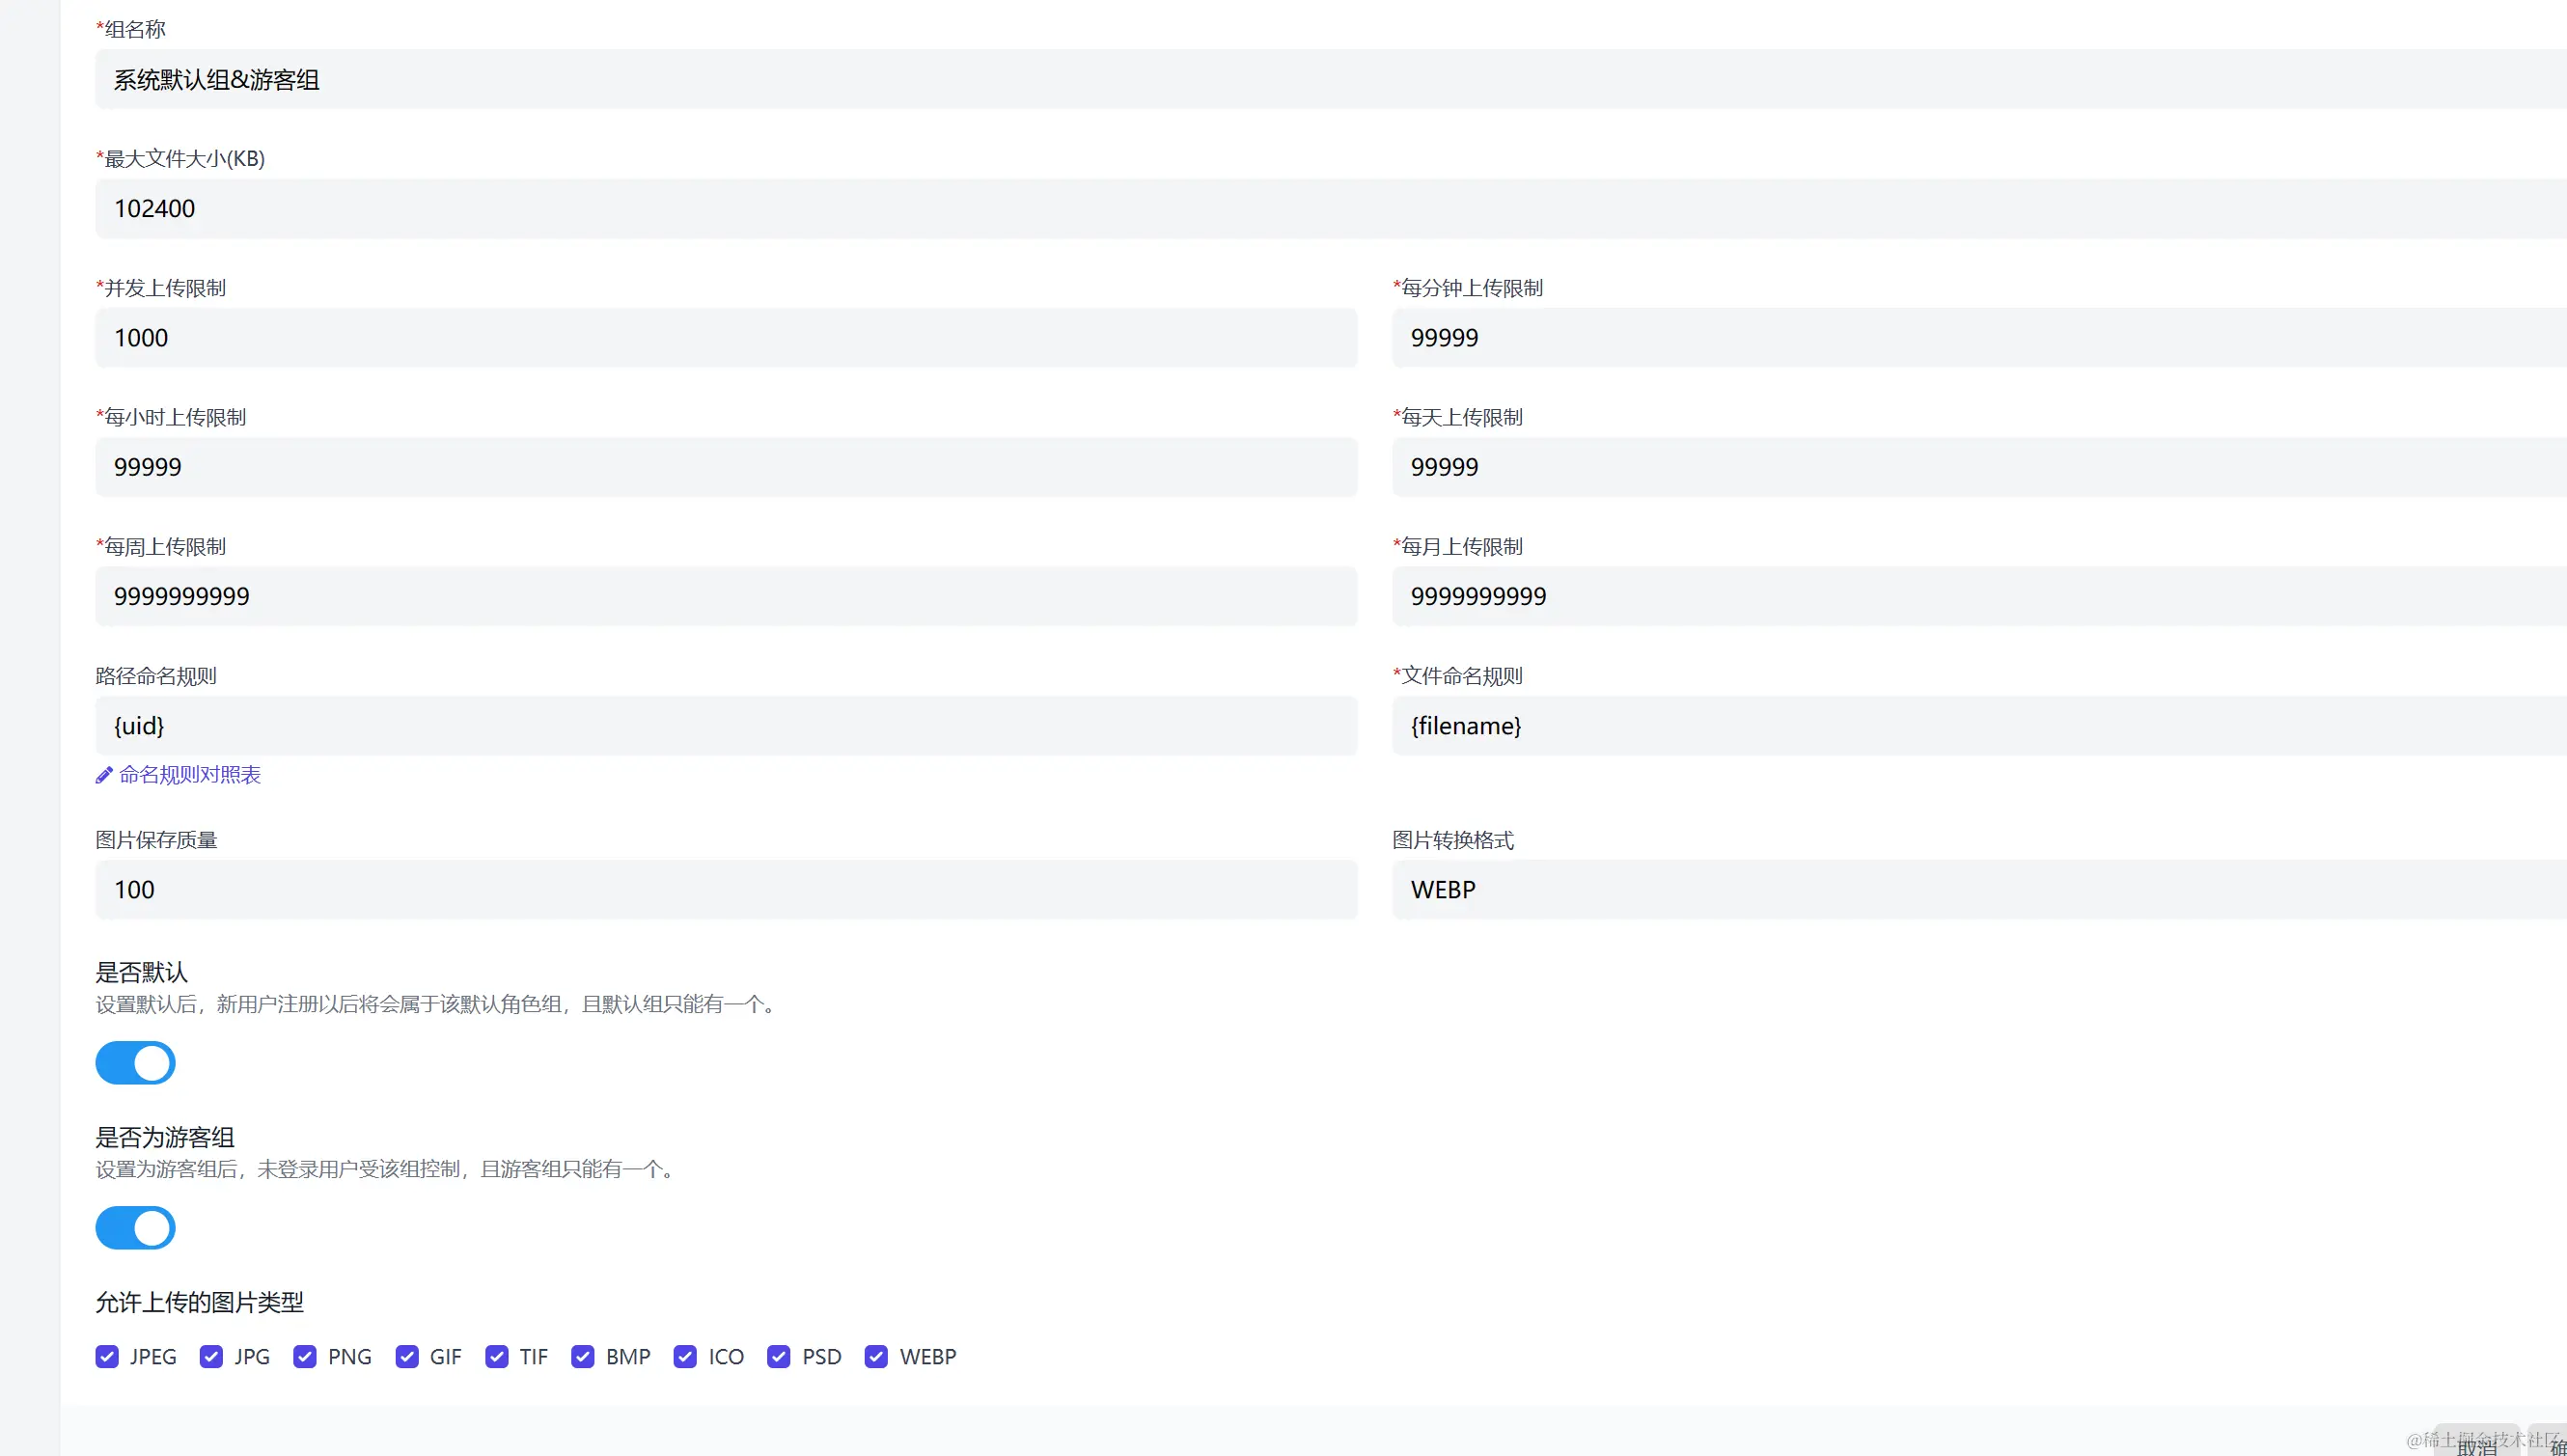
Task: Open the 图片转换格式 WEBP dropdown
Action: [1978, 890]
